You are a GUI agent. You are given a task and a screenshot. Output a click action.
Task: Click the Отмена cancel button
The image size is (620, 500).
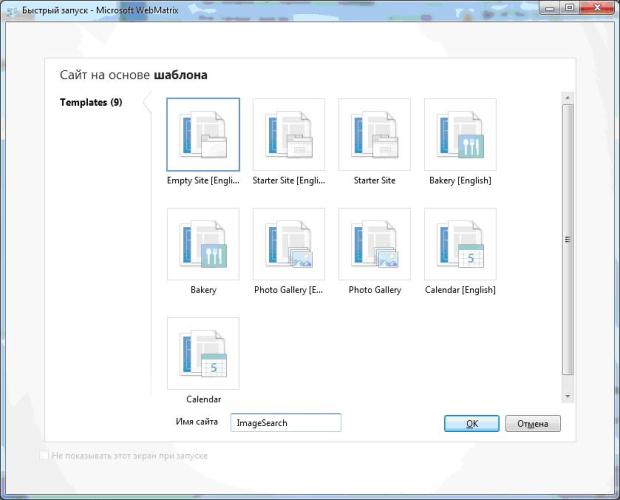532,424
